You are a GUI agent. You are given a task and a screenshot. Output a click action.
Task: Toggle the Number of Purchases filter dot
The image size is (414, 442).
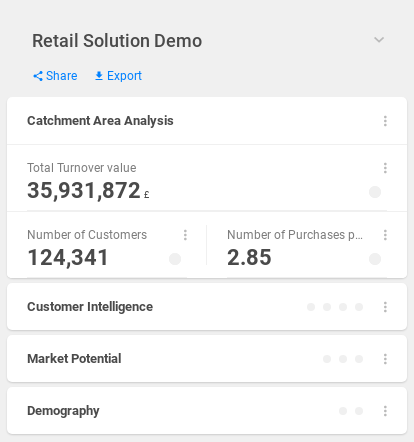point(375,259)
